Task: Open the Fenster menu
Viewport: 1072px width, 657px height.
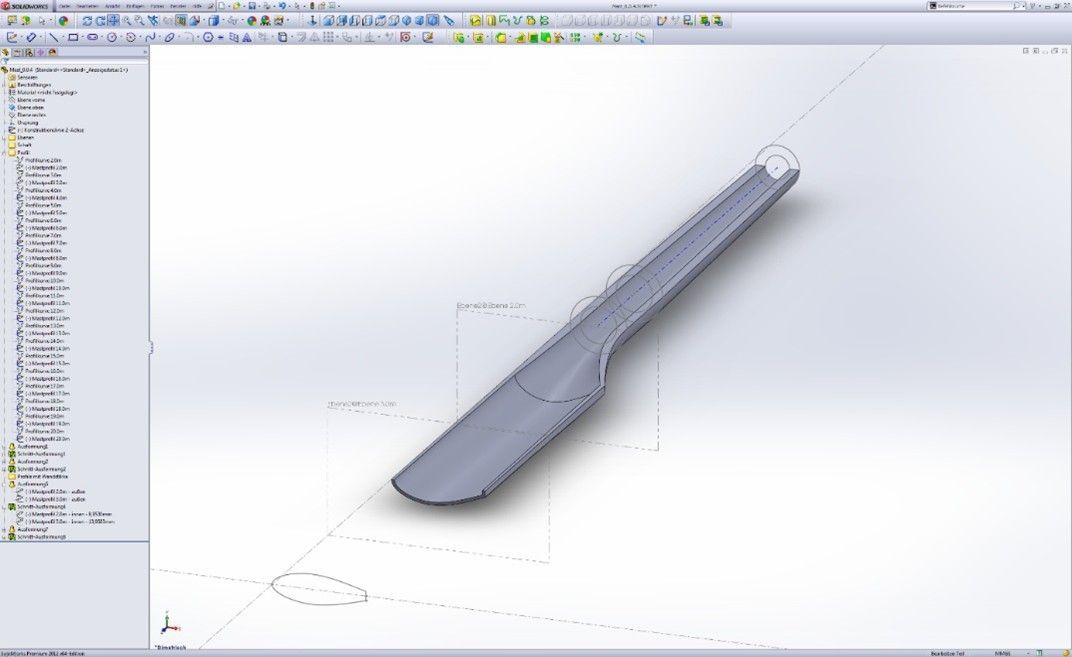Action: pos(178,5)
